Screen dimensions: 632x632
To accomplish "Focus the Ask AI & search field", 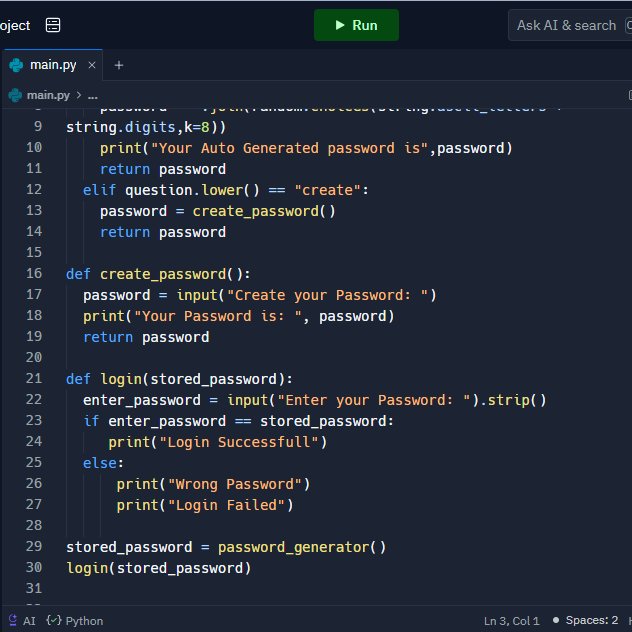I will [x=570, y=25].
